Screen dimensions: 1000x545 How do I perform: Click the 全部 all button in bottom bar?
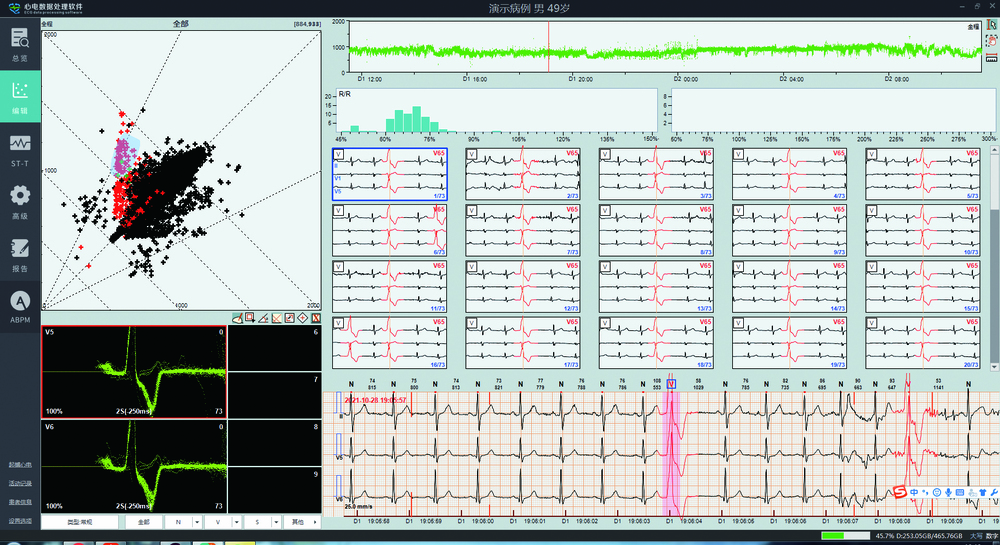pyautogui.click(x=143, y=522)
